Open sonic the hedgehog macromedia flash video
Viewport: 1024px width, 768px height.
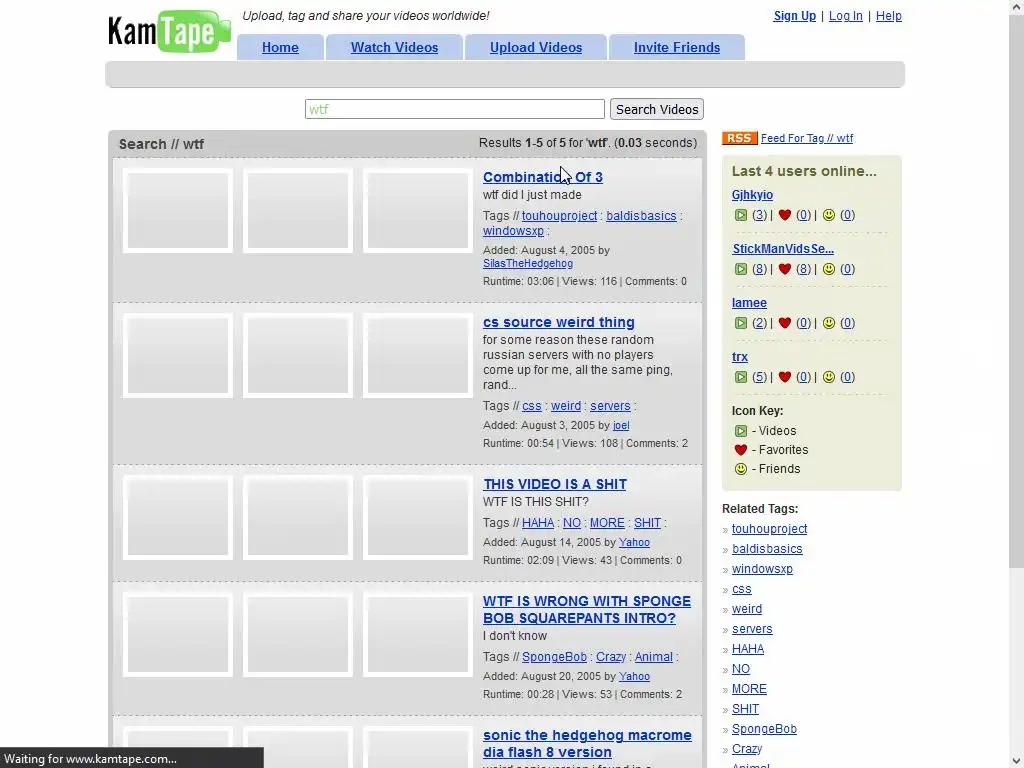[x=587, y=744]
